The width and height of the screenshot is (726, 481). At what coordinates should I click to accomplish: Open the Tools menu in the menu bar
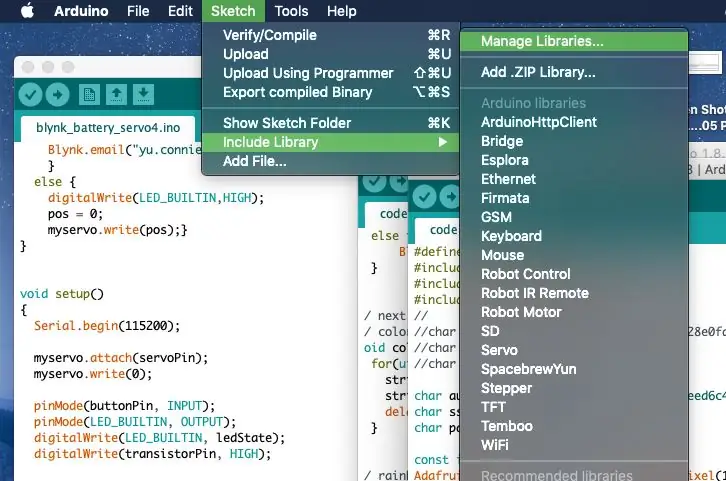pos(291,11)
